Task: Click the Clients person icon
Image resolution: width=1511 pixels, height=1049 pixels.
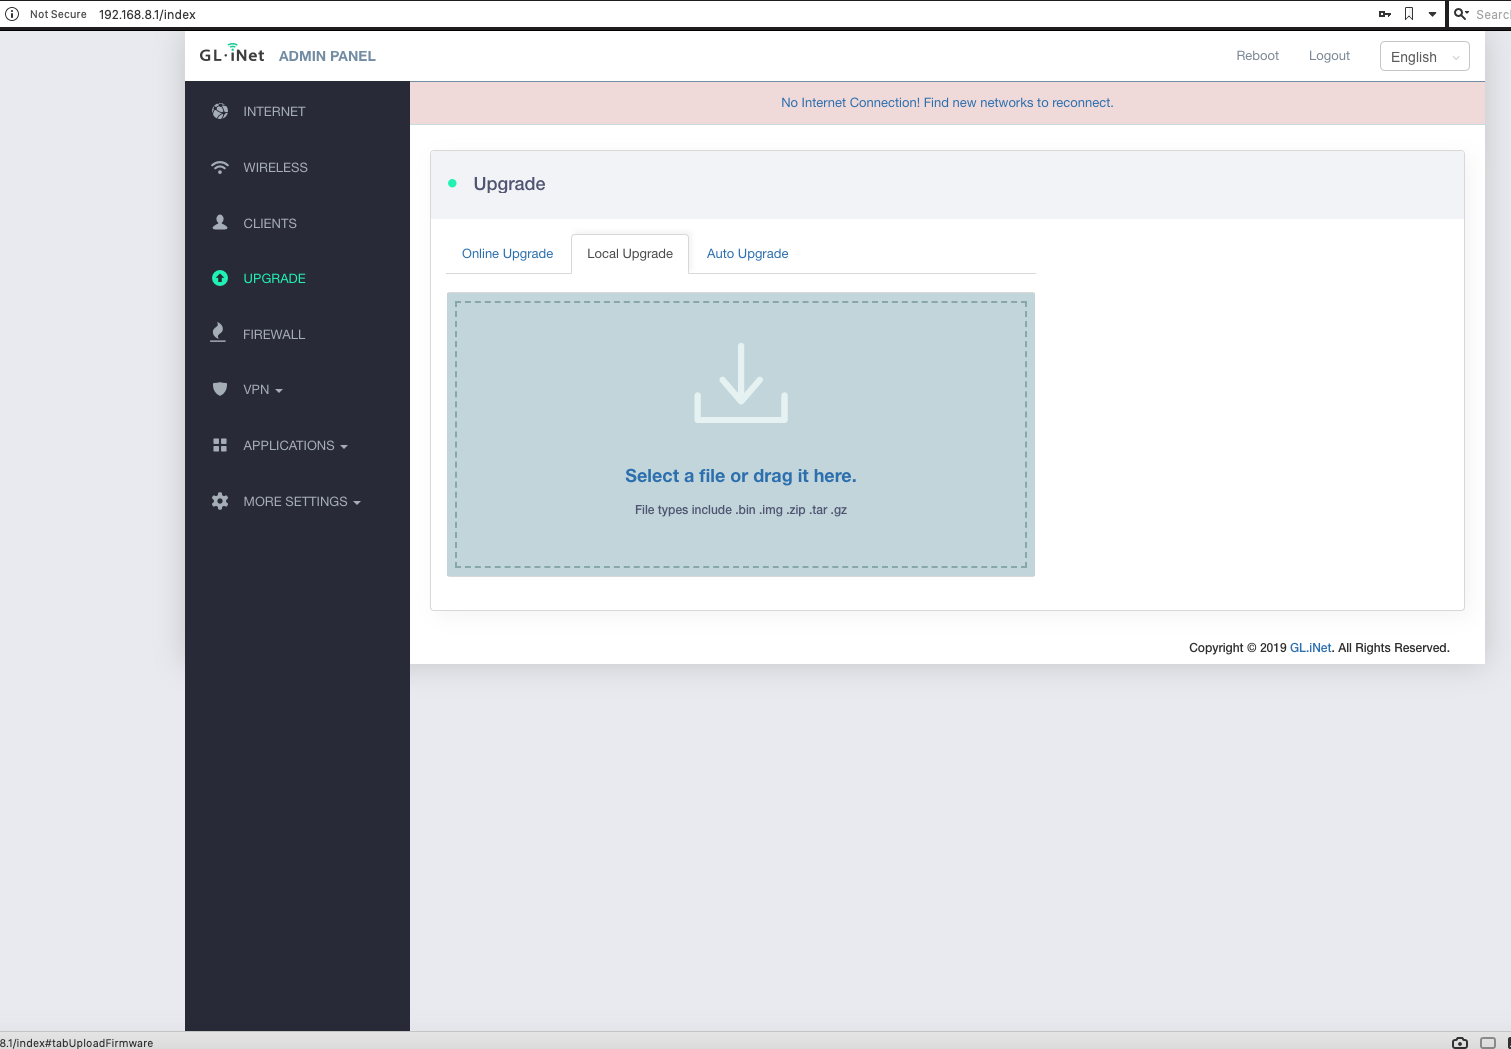Action: tap(220, 223)
